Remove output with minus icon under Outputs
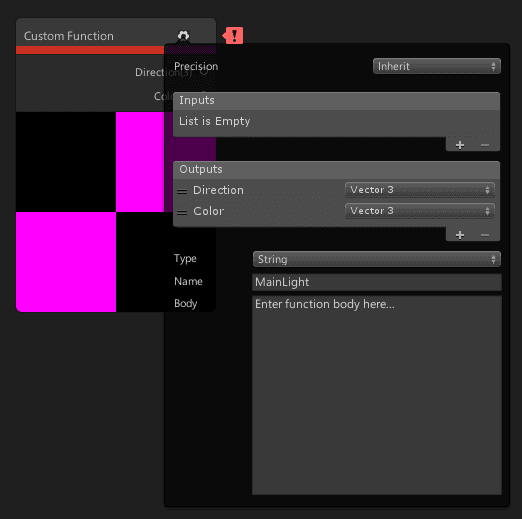Image resolution: width=522 pixels, height=519 pixels. pyautogui.click(x=485, y=235)
